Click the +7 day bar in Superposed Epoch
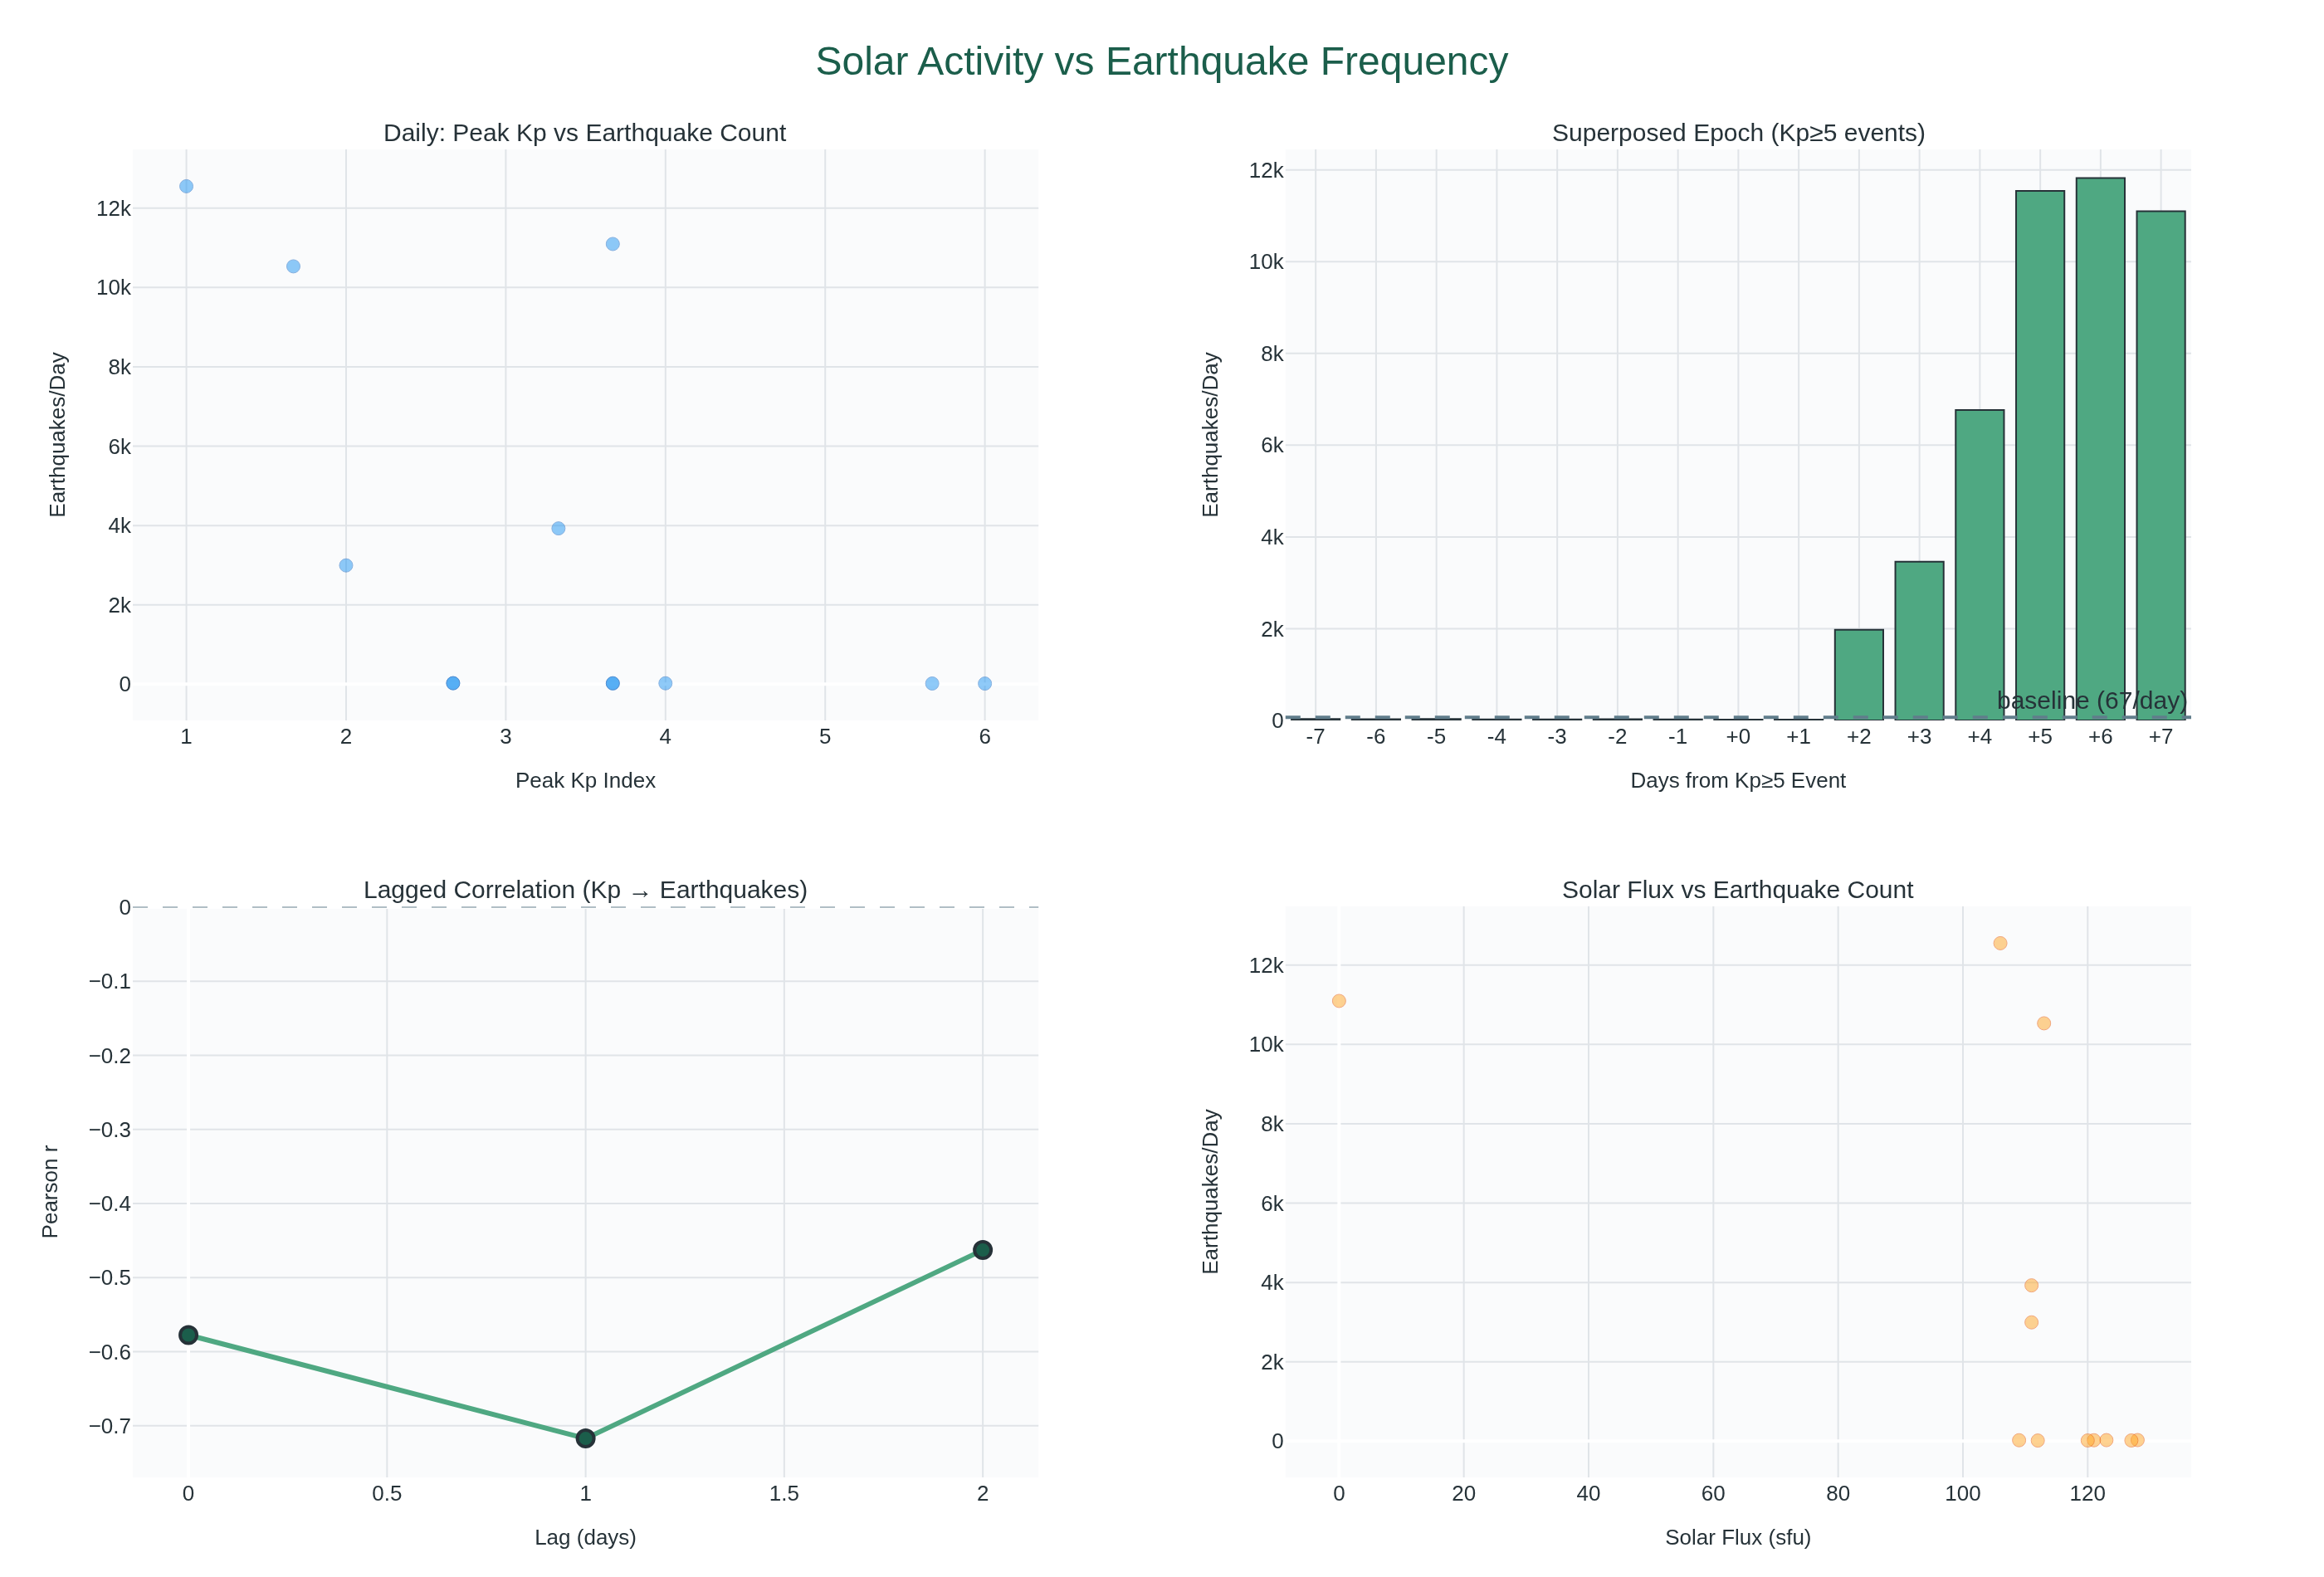Screen dimensions: 2324x1577 (x=2161, y=465)
